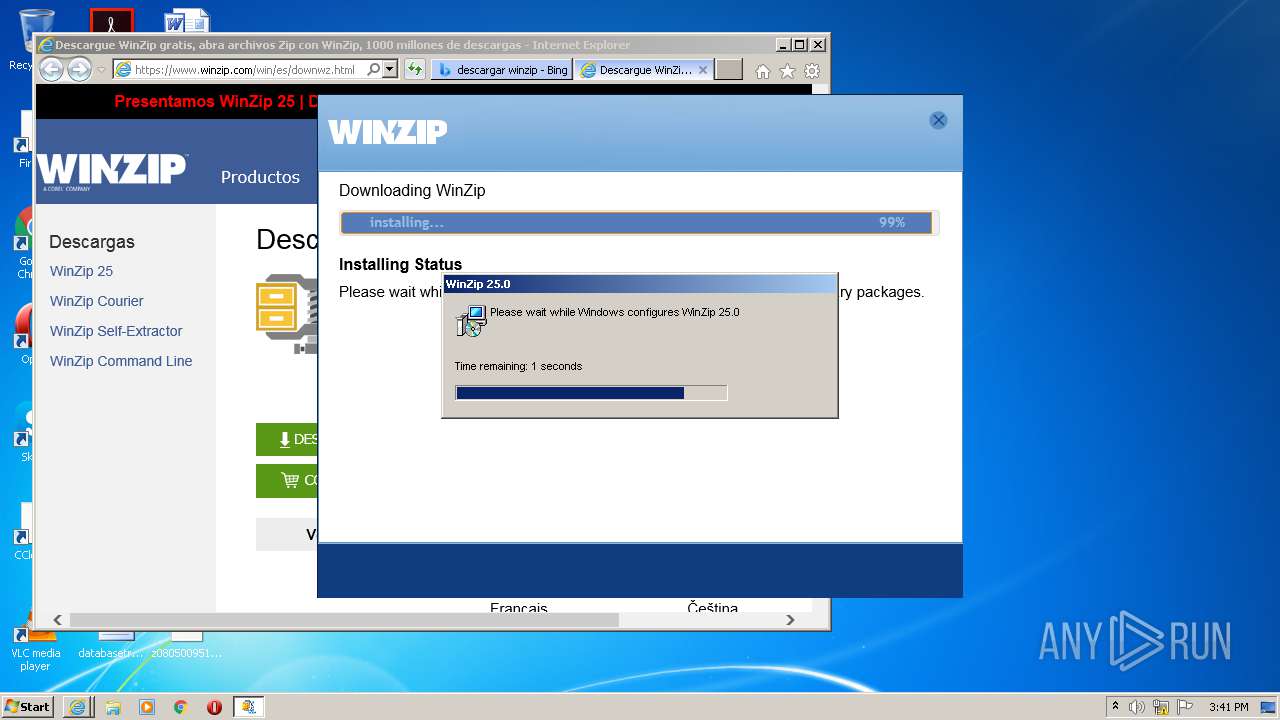1280x720 pixels.
Task: Click the scroll right arrow in browser
Action: (790, 620)
